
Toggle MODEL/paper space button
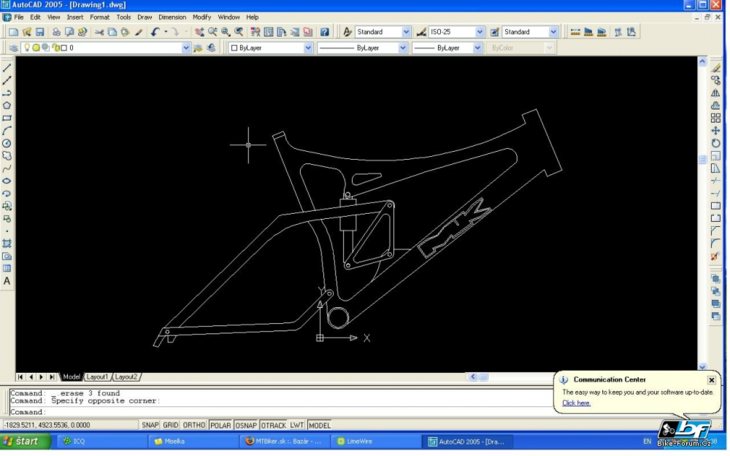point(320,426)
